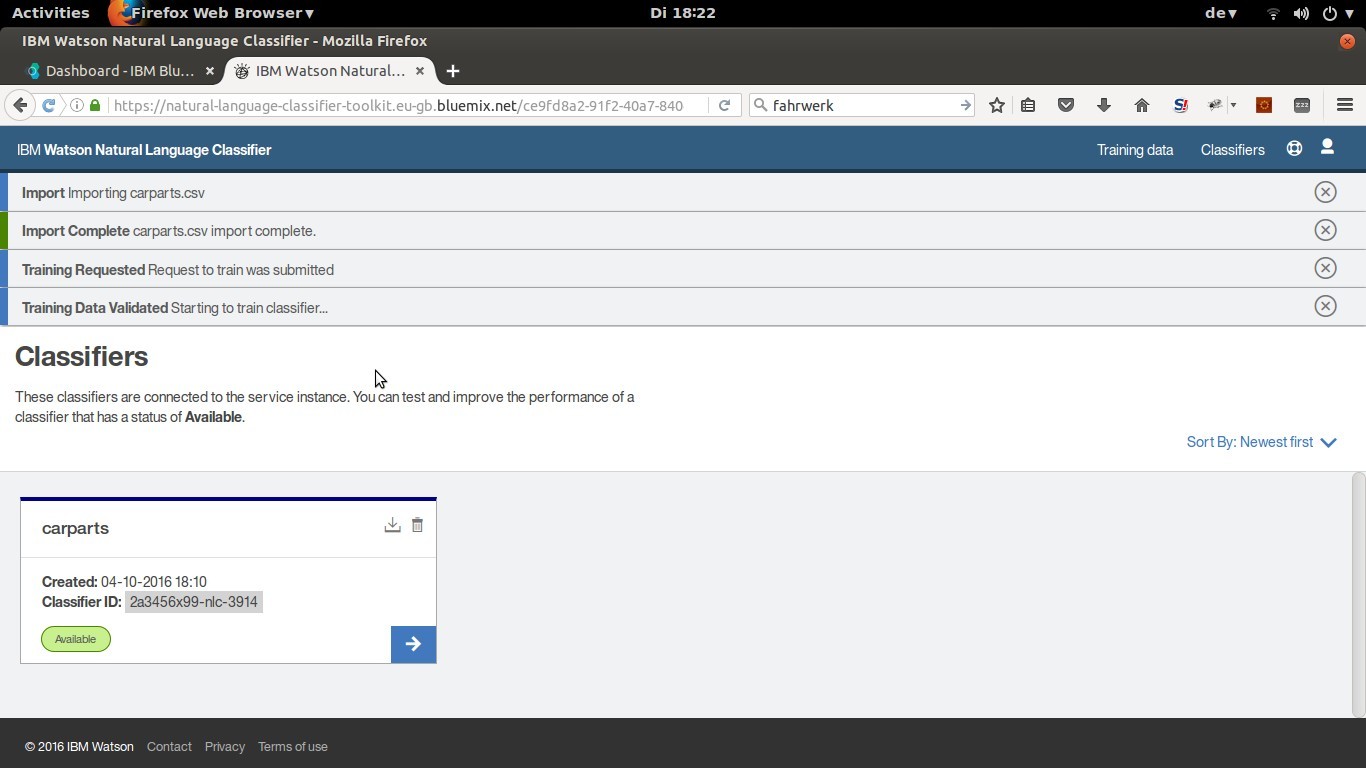Click the Classifiers page heading

[x=81, y=357]
